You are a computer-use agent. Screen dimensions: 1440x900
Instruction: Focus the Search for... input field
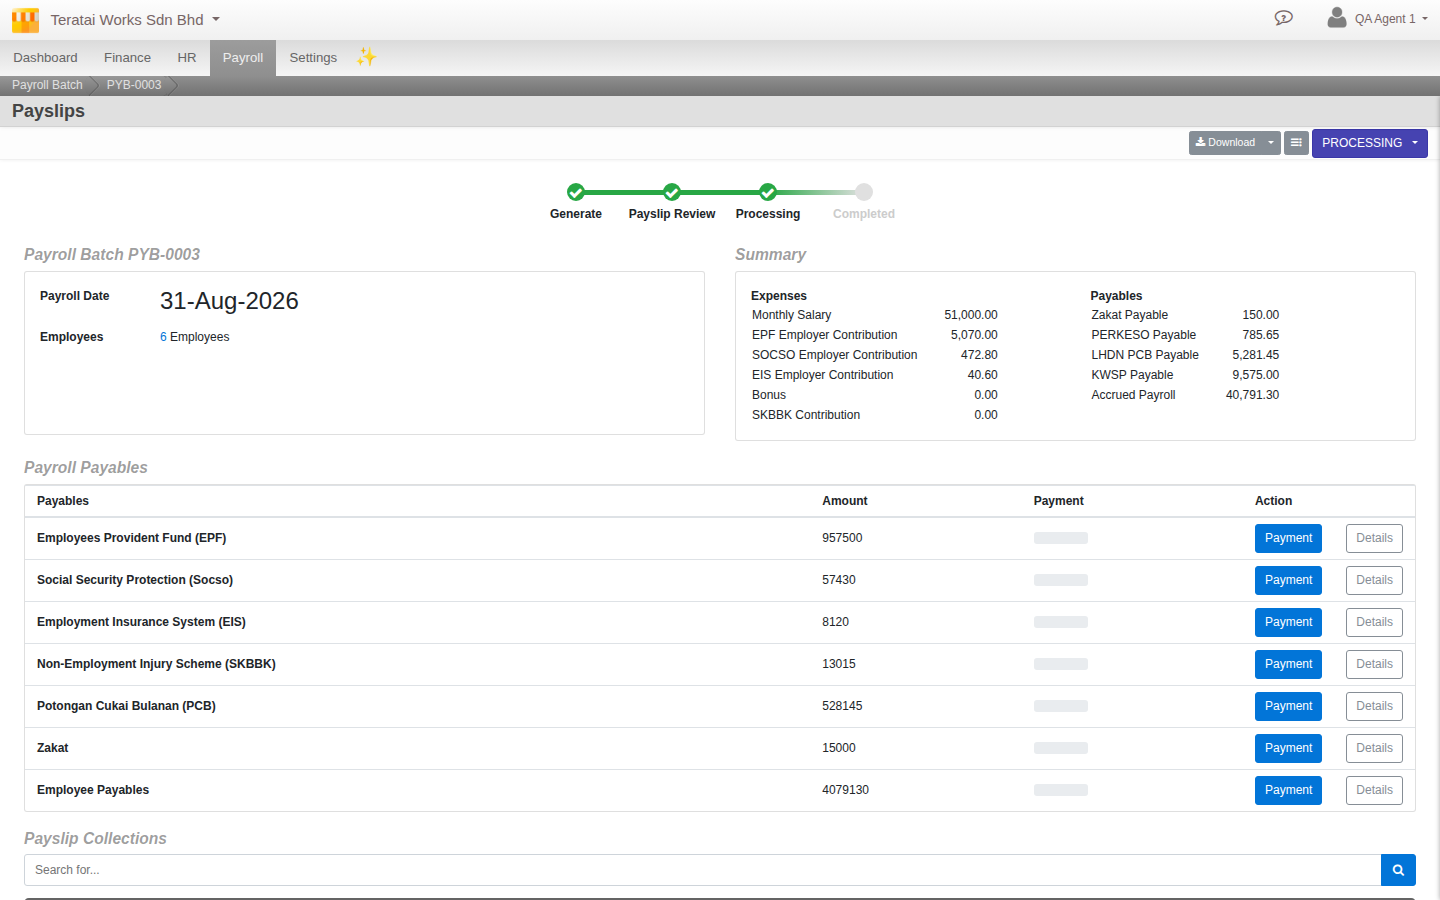pos(702,870)
